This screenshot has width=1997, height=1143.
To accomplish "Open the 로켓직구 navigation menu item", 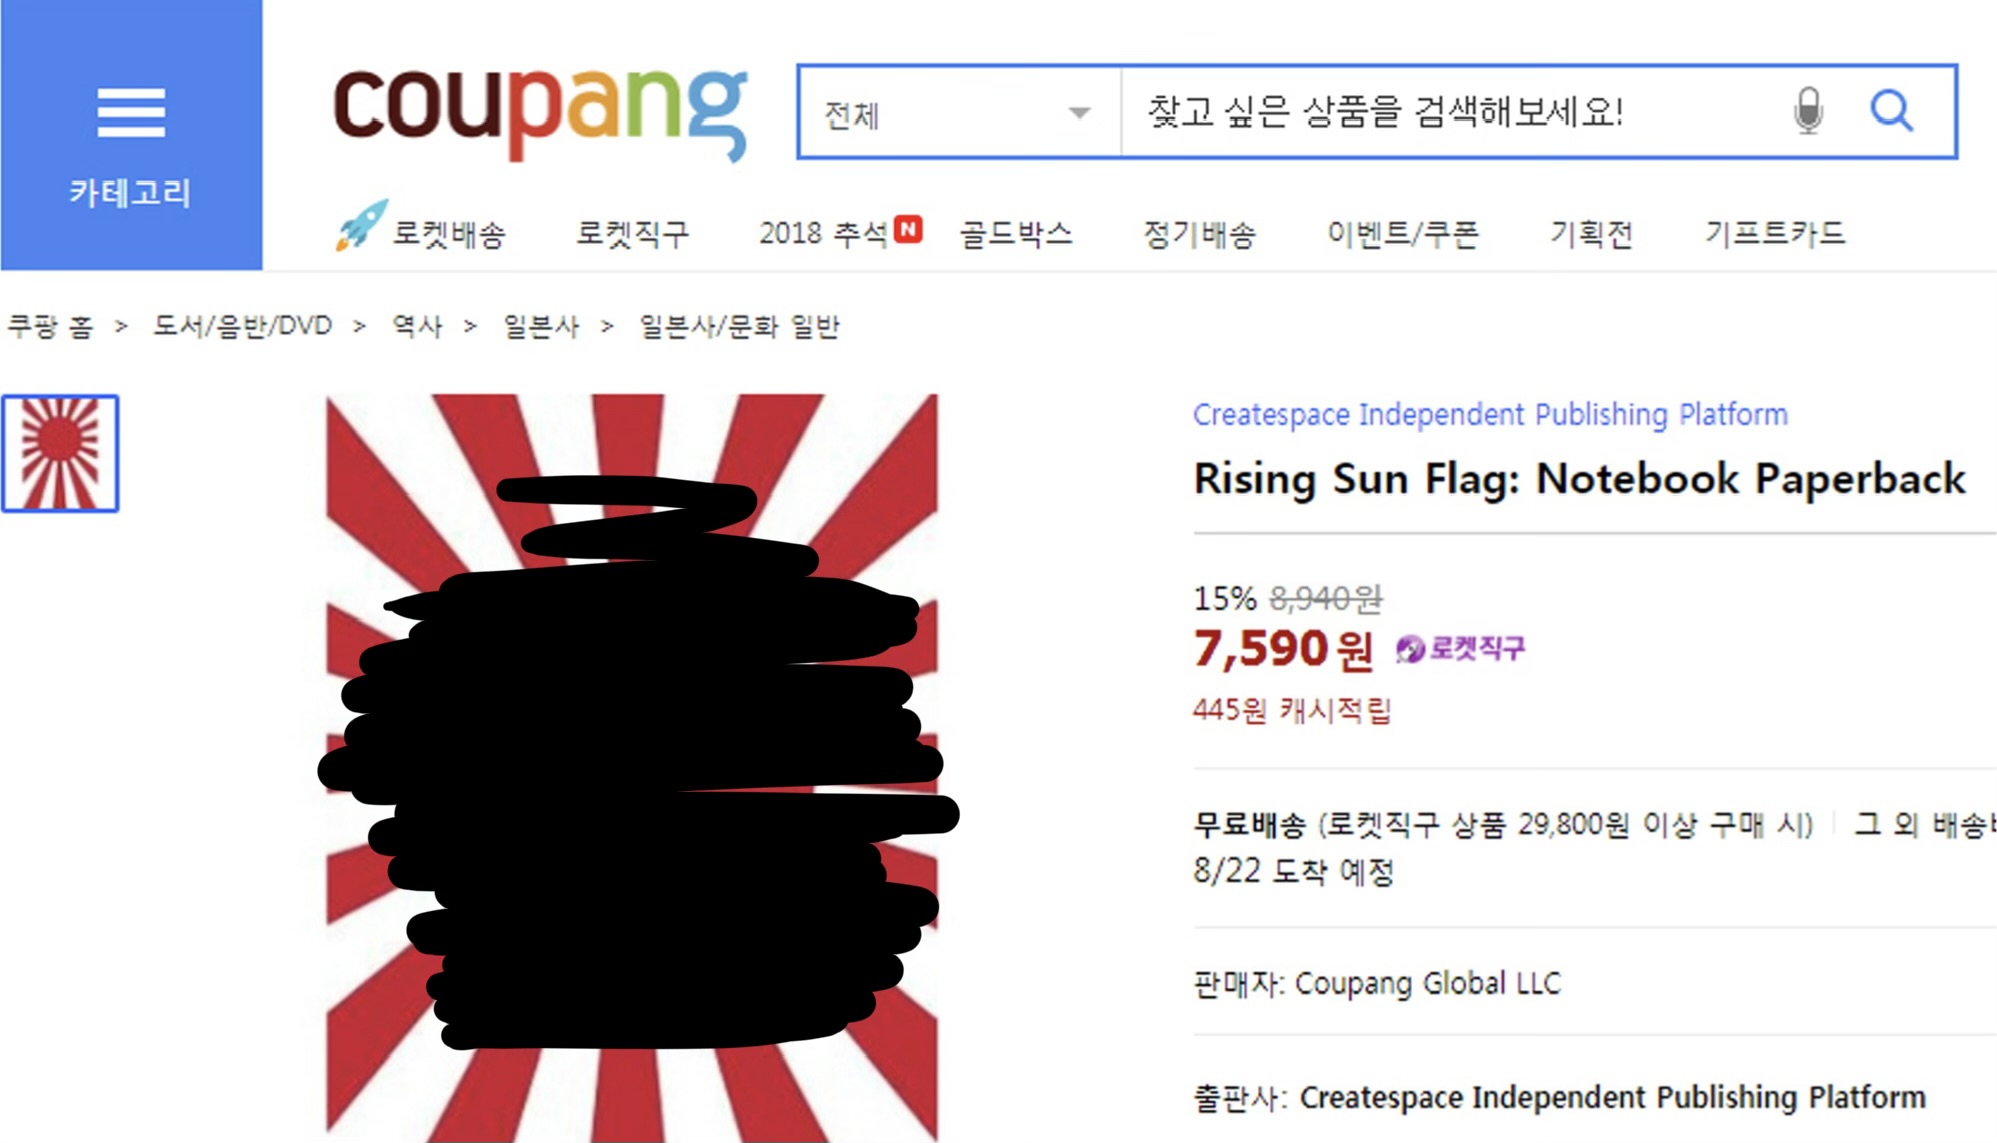I will click(632, 234).
